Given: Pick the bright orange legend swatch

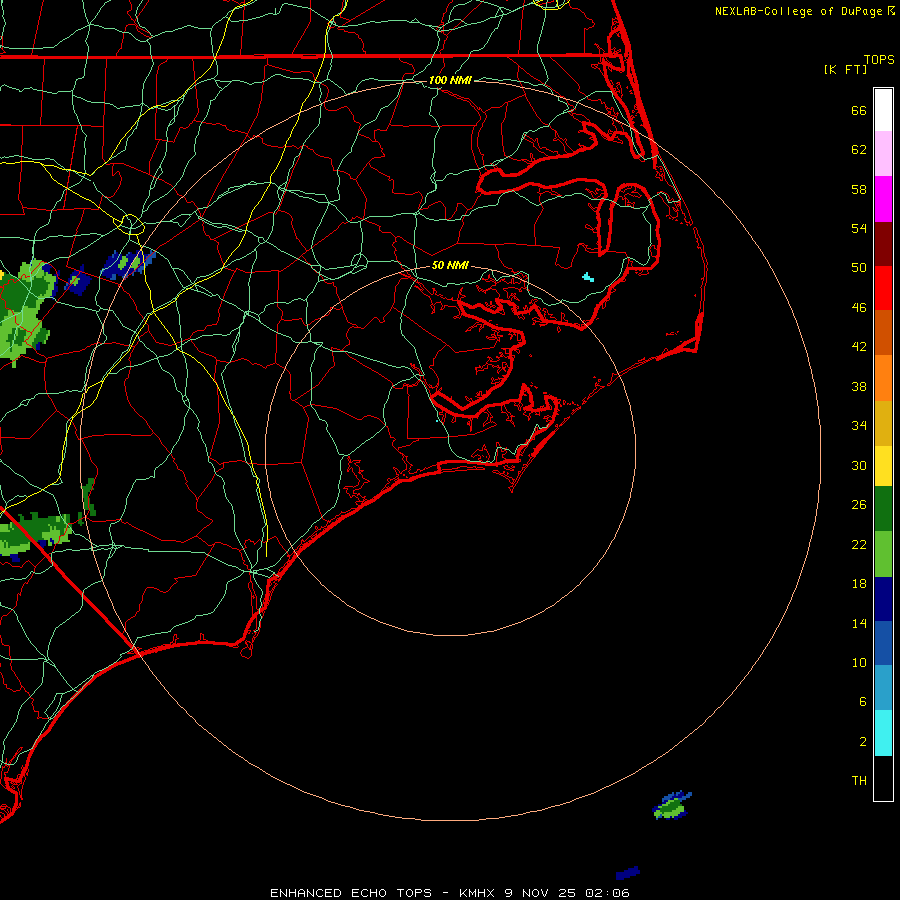Looking at the screenshot, I should (883, 378).
